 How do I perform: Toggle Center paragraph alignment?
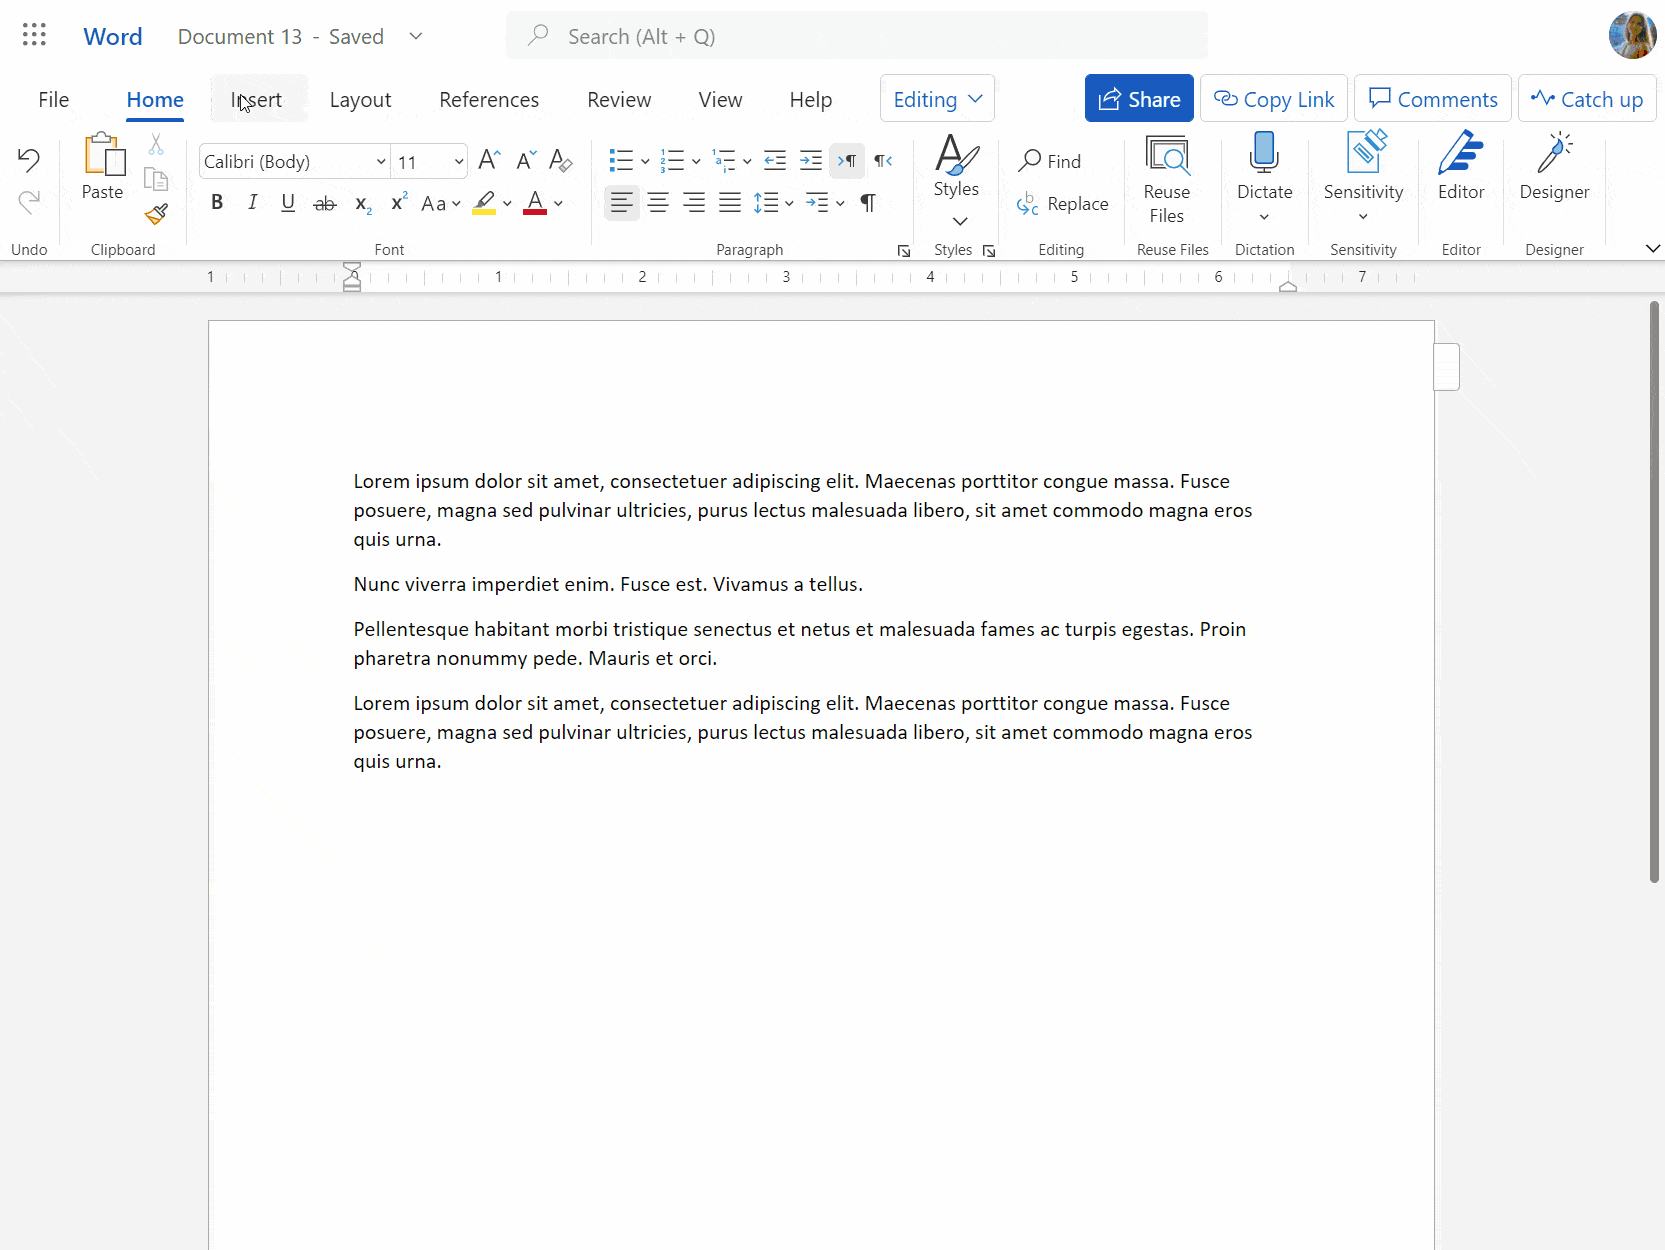(x=658, y=203)
